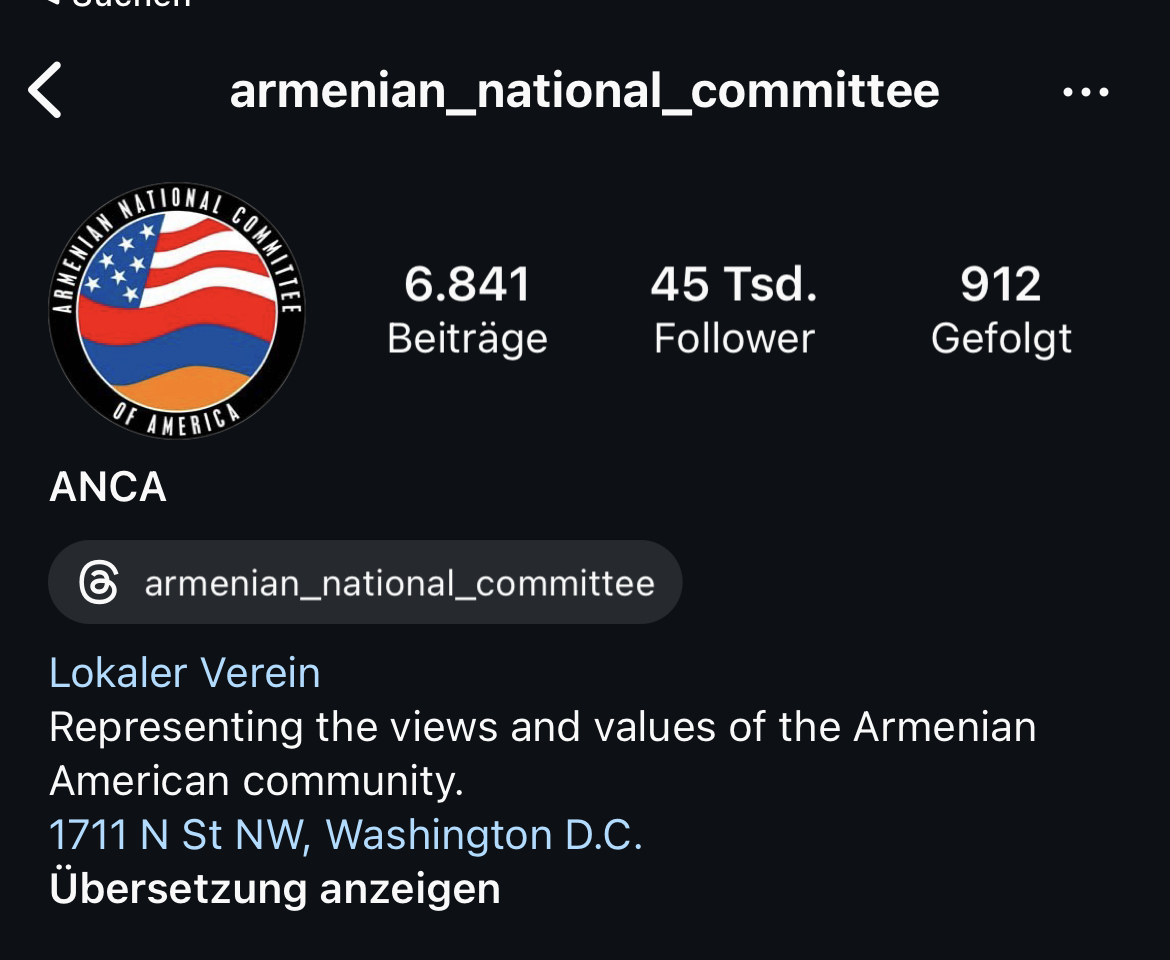Show the 912 Gefolgt list
Screen dimensions: 1170x960
(x=1001, y=310)
